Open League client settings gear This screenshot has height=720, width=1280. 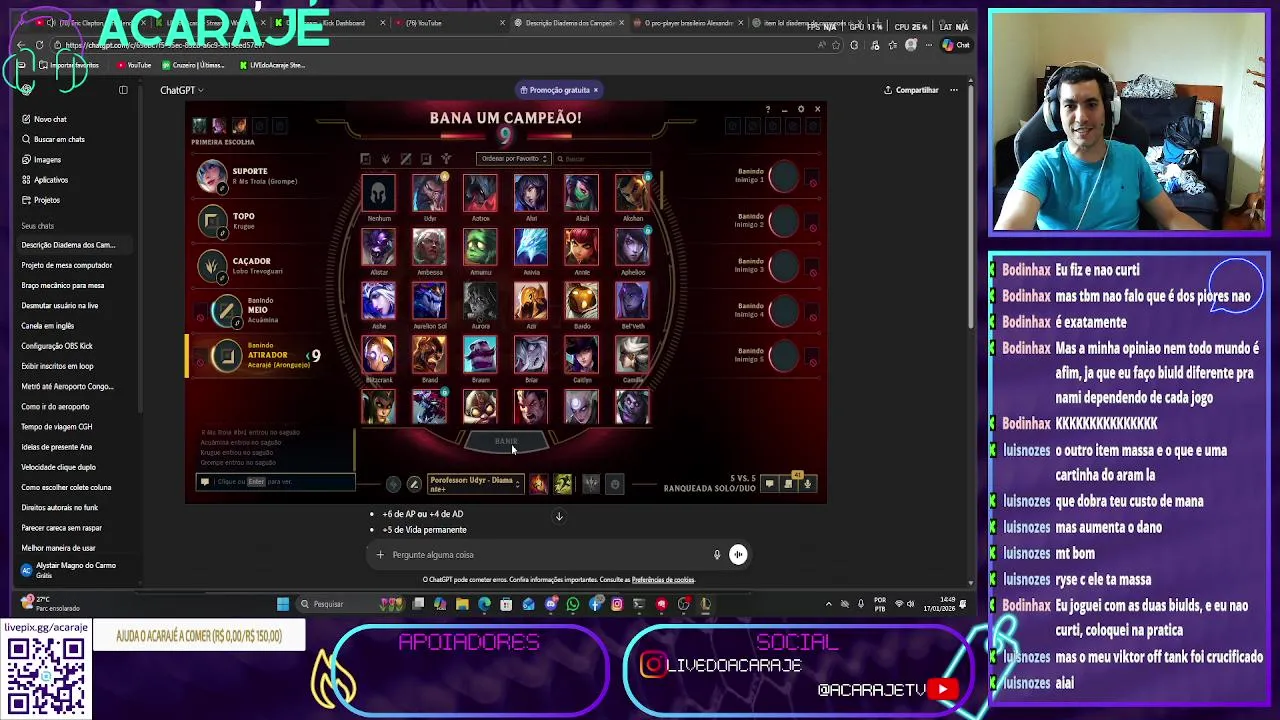[801, 109]
